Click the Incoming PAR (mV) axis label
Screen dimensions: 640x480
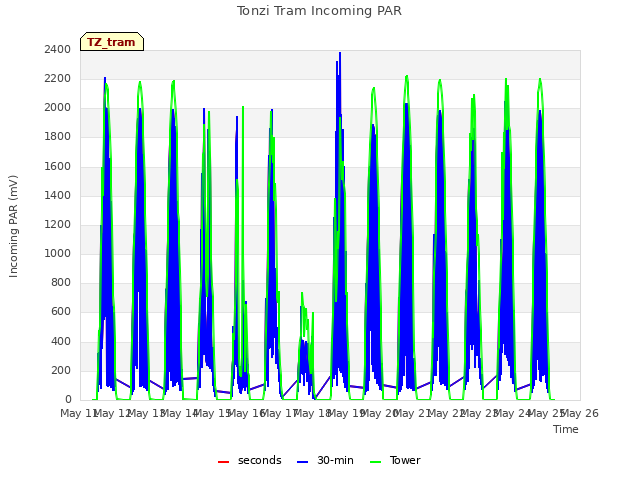(13, 226)
